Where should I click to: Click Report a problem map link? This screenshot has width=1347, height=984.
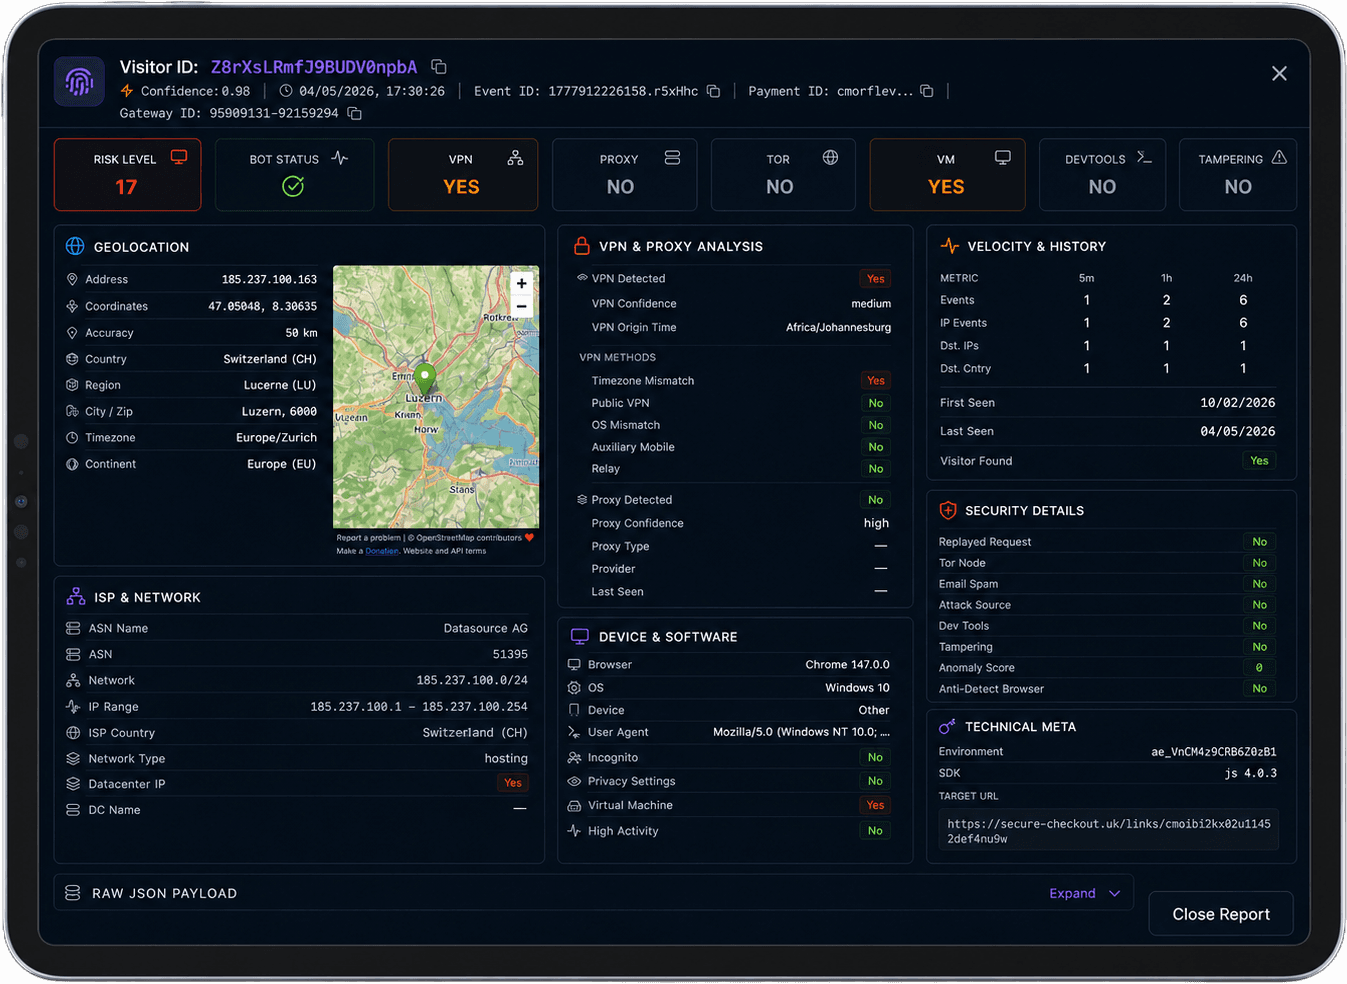[x=369, y=538]
